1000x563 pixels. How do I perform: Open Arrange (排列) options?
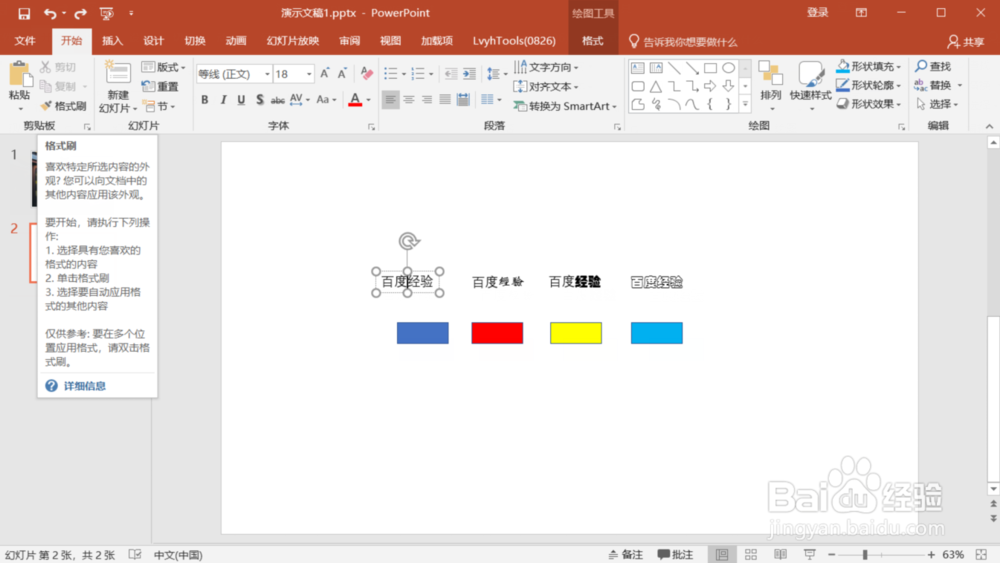point(770,85)
